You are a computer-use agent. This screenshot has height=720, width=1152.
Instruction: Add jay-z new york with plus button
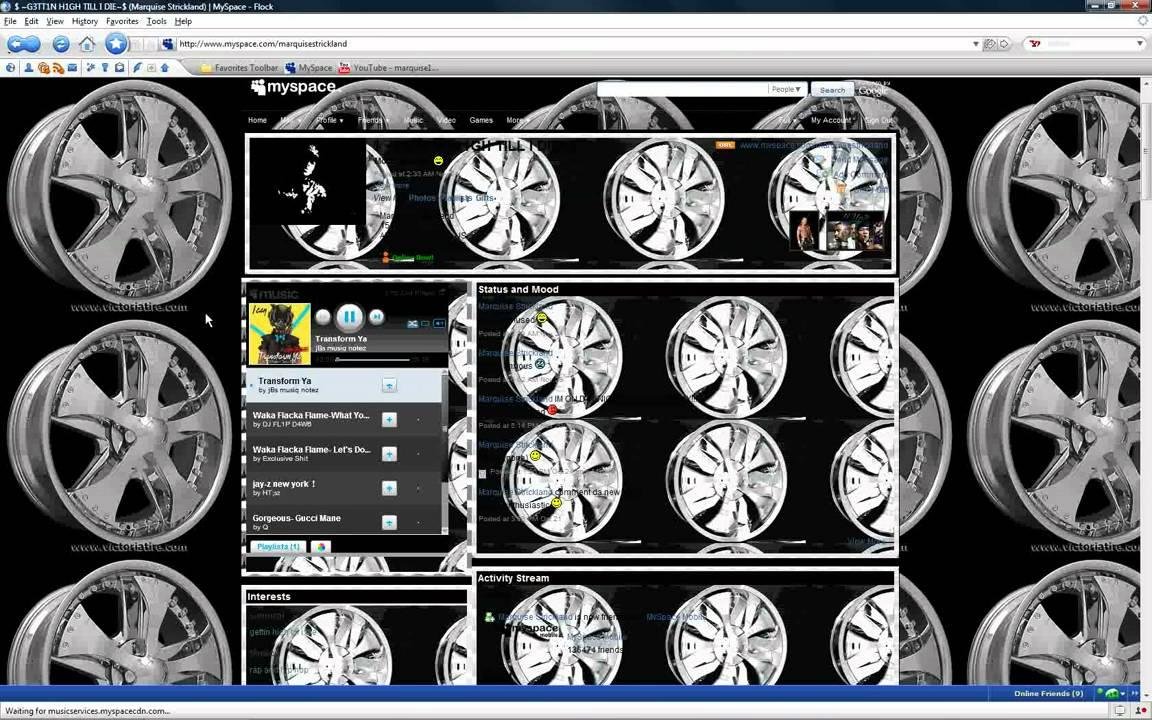(389, 488)
